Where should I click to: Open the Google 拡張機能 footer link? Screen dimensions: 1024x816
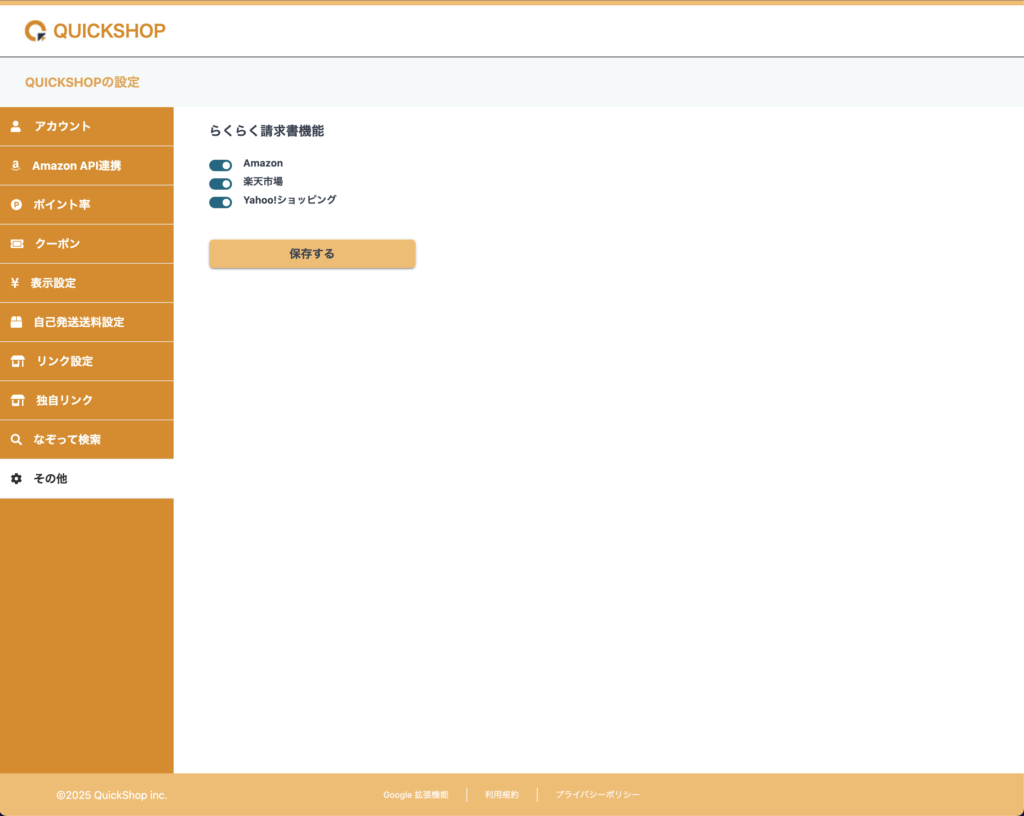pyautogui.click(x=415, y=795)
